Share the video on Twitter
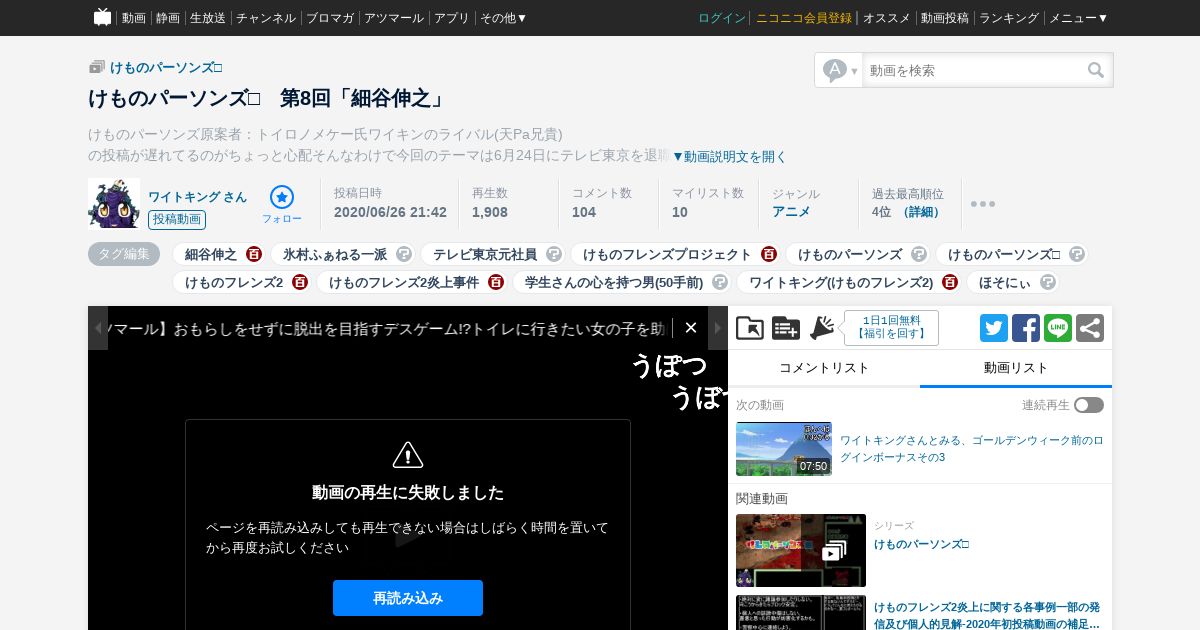 coord(994,328)
